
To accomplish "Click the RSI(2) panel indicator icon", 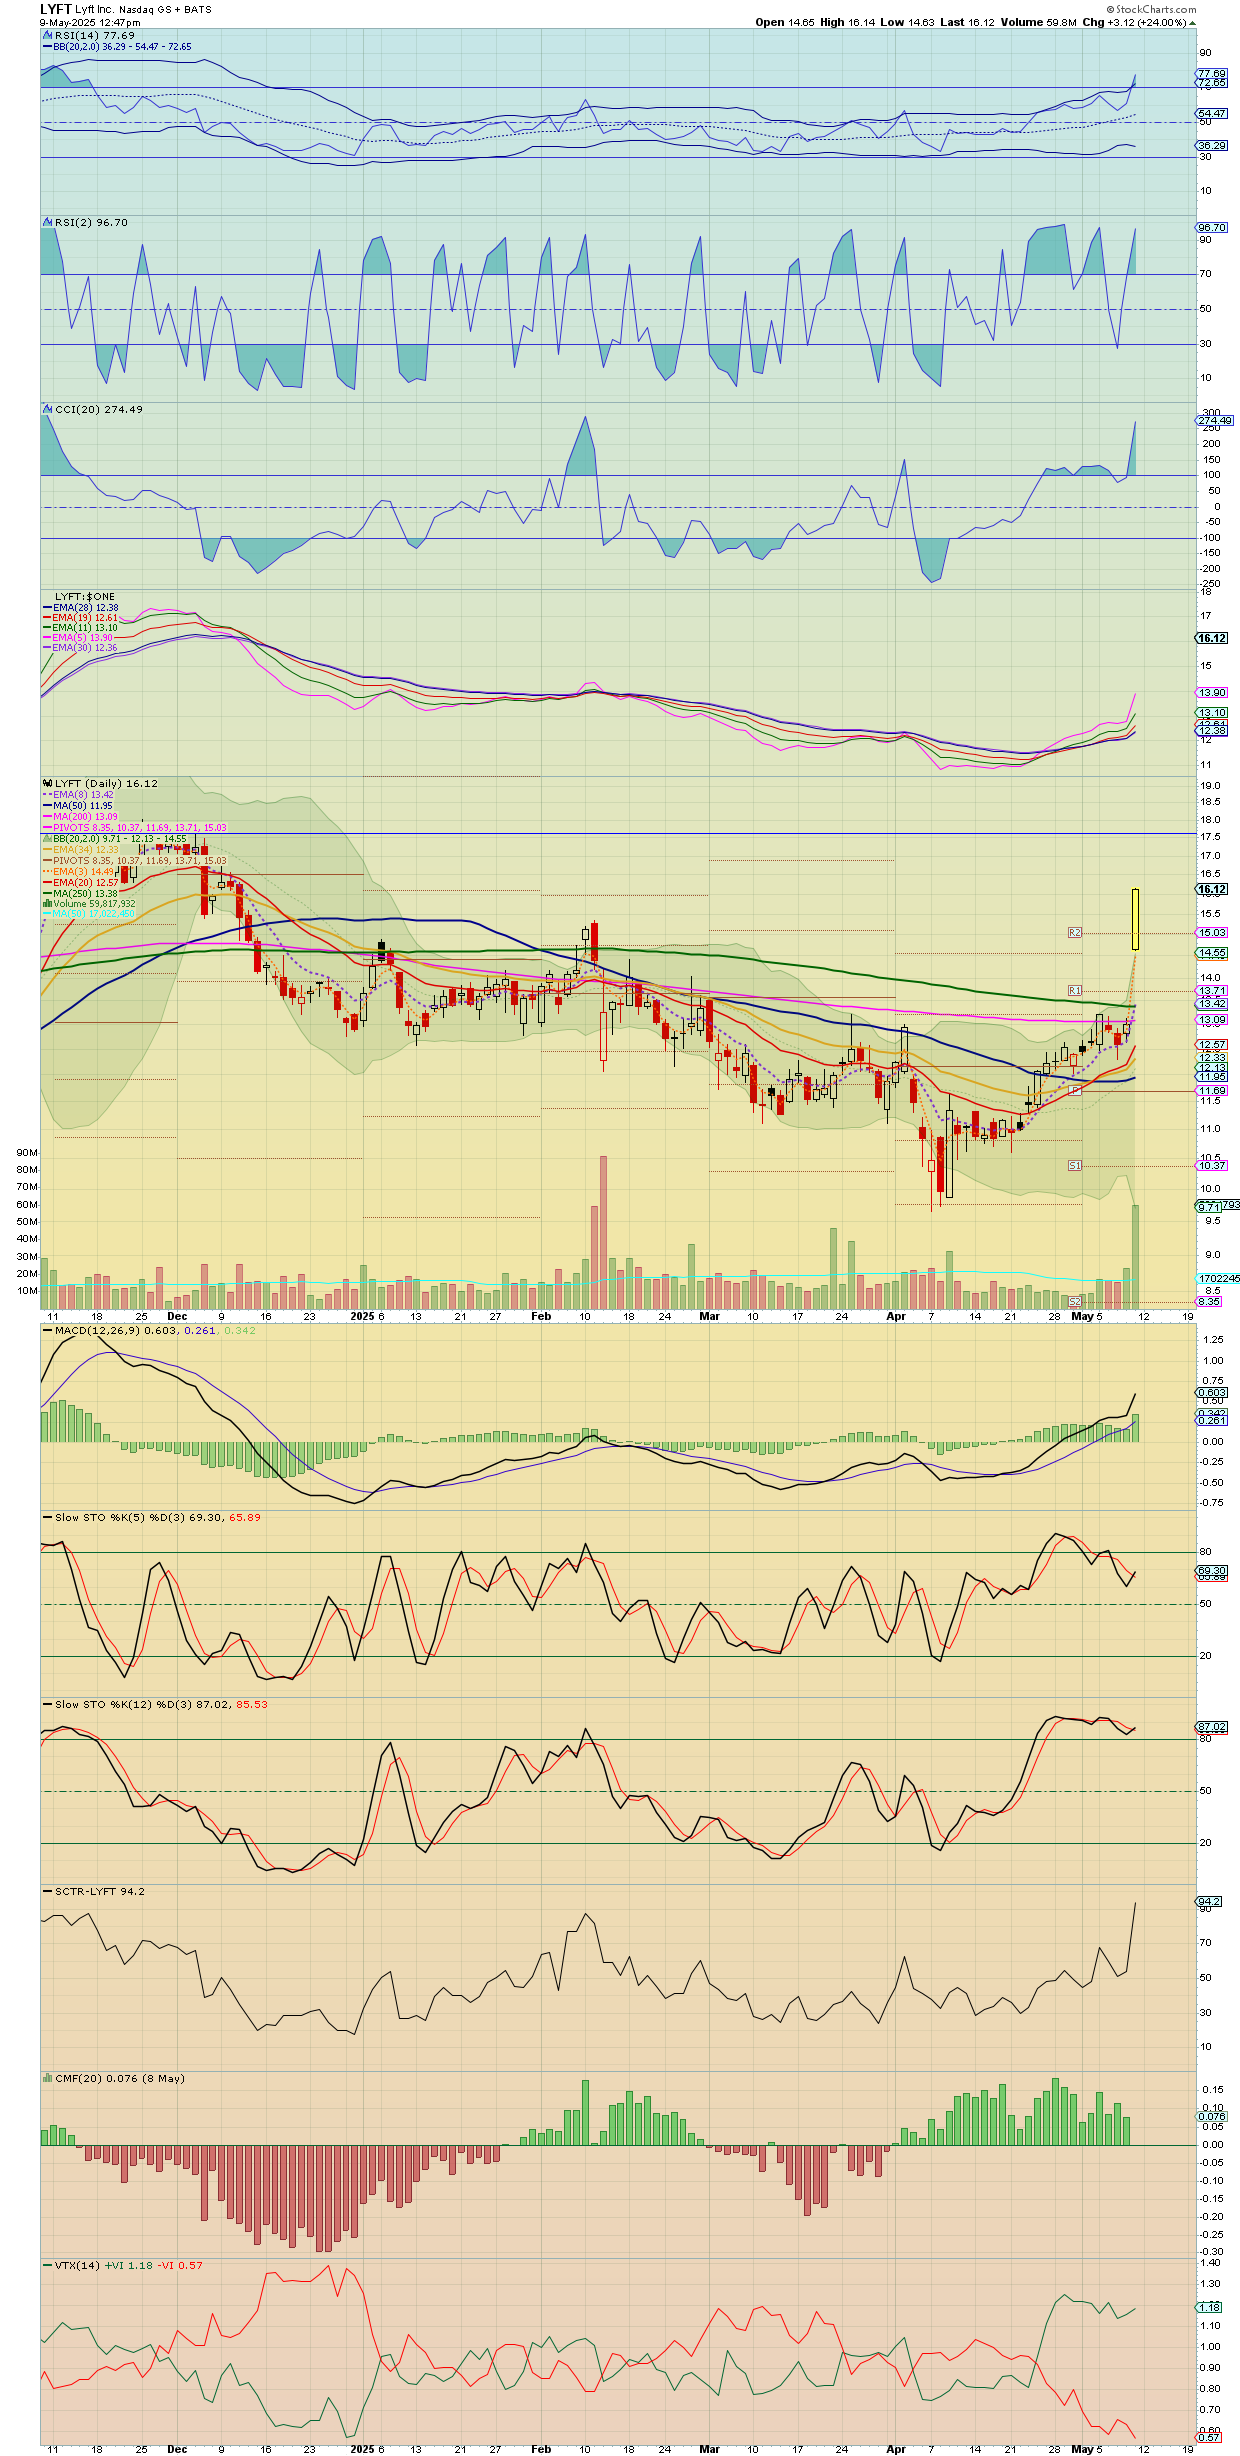I will [x=47, y=222].
